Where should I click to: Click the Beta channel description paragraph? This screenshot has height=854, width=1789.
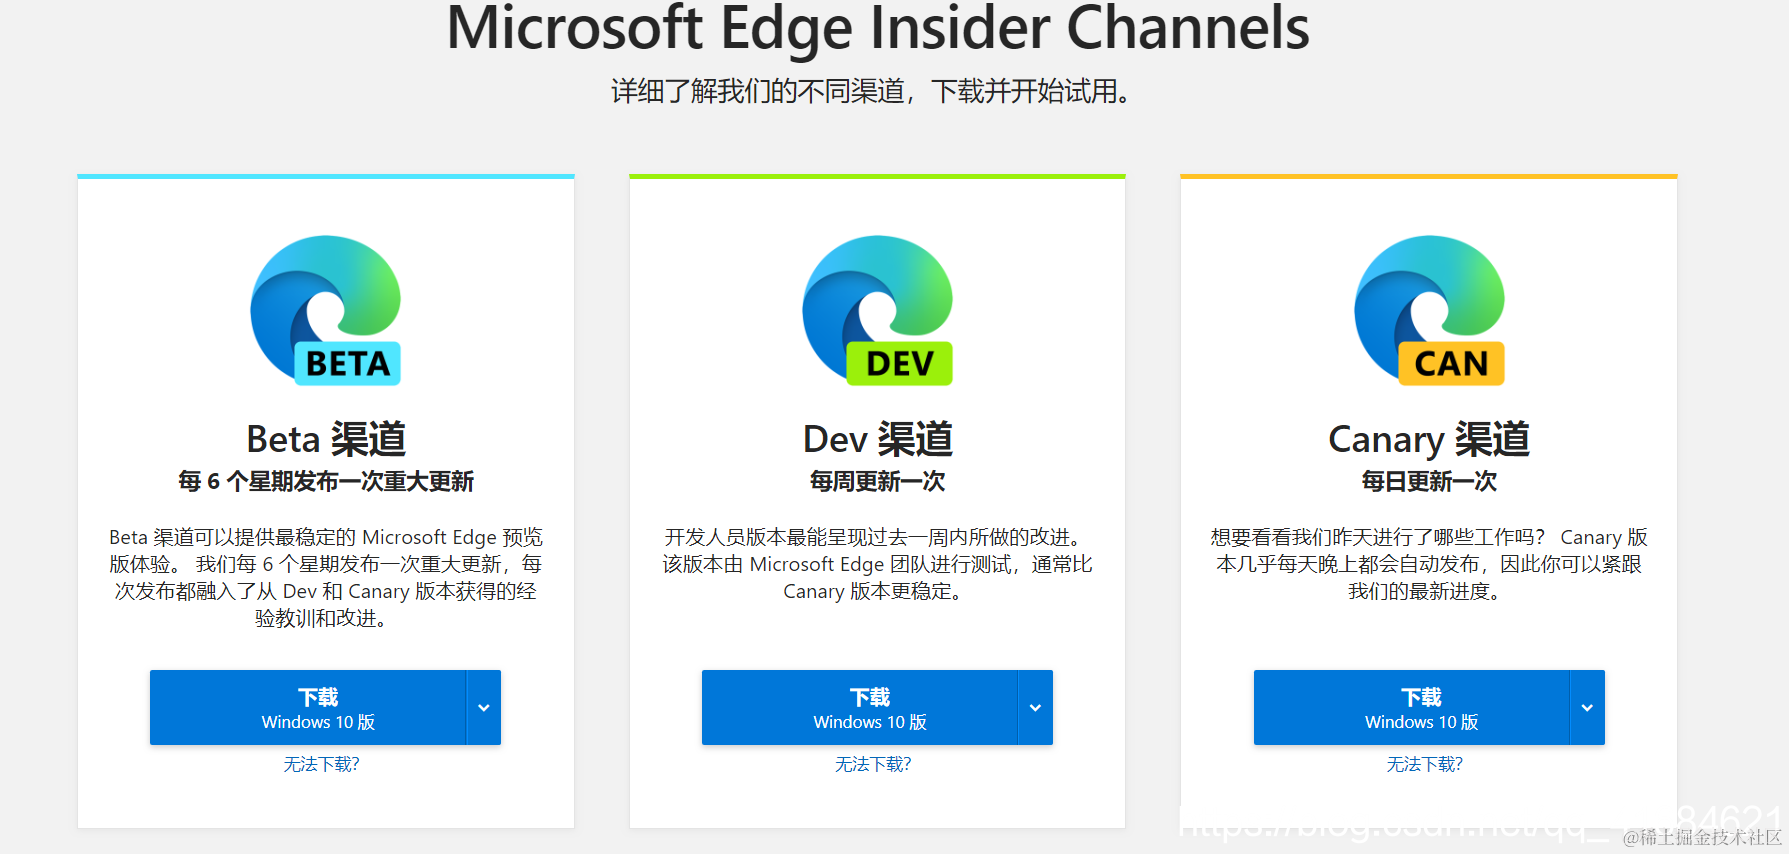click(x=326, y=578)
